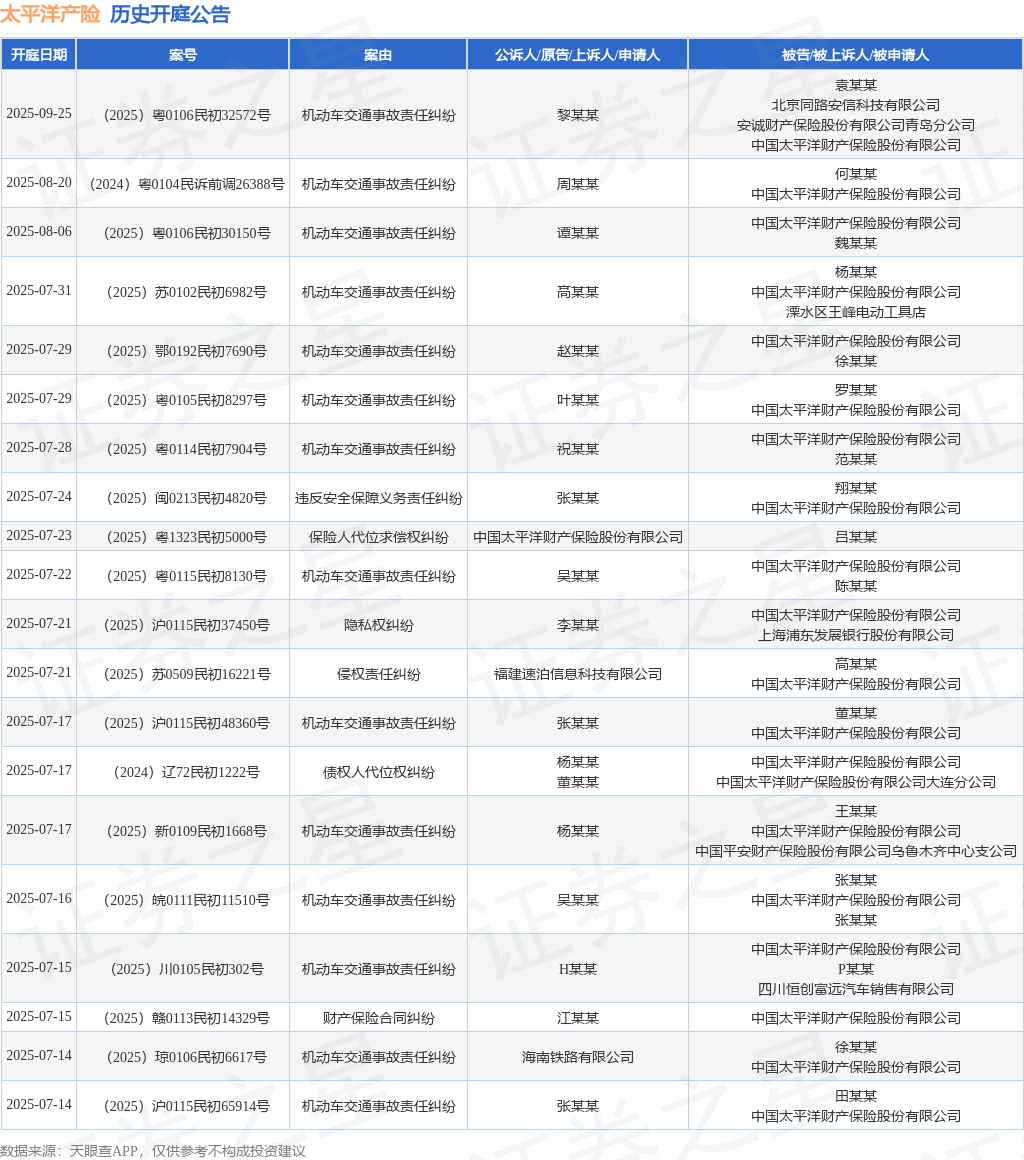Screen dimensions: 1024x1160
Task: Click plaintiff 赵某某
Action: (578, 351)
